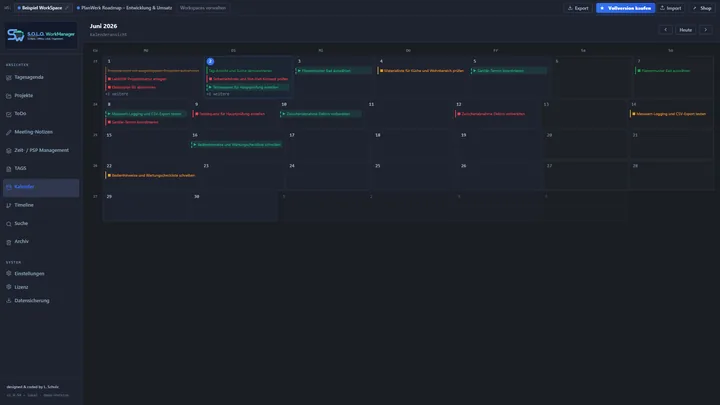Image resolution: width=720 pixels, height=405 pixels.
Task: Click the Shop arrow icon
Action: tap(695, 8)
